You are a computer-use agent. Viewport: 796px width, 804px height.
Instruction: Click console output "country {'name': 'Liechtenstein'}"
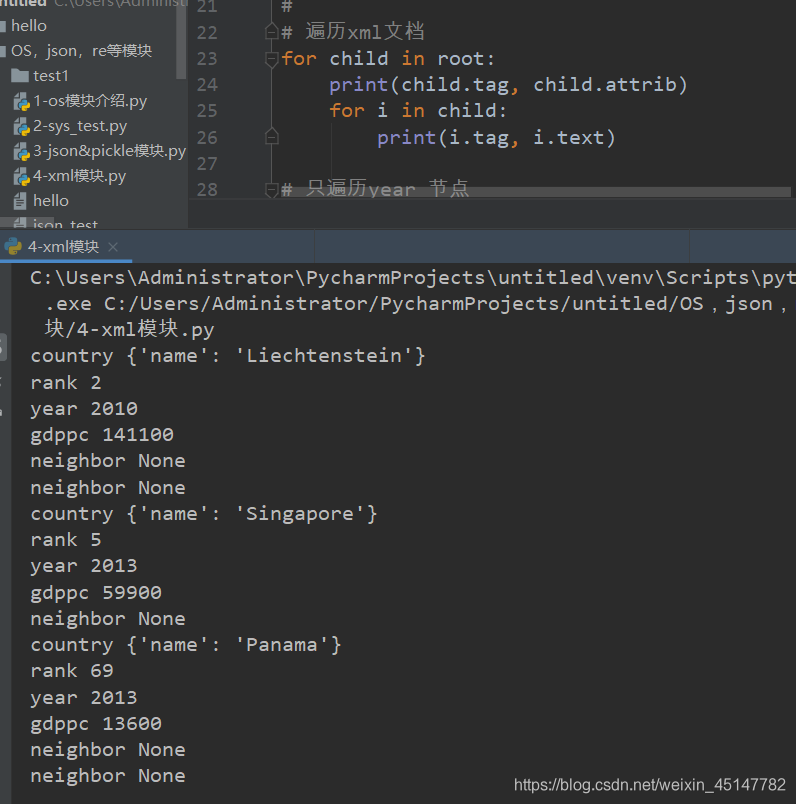coord(228,356)
